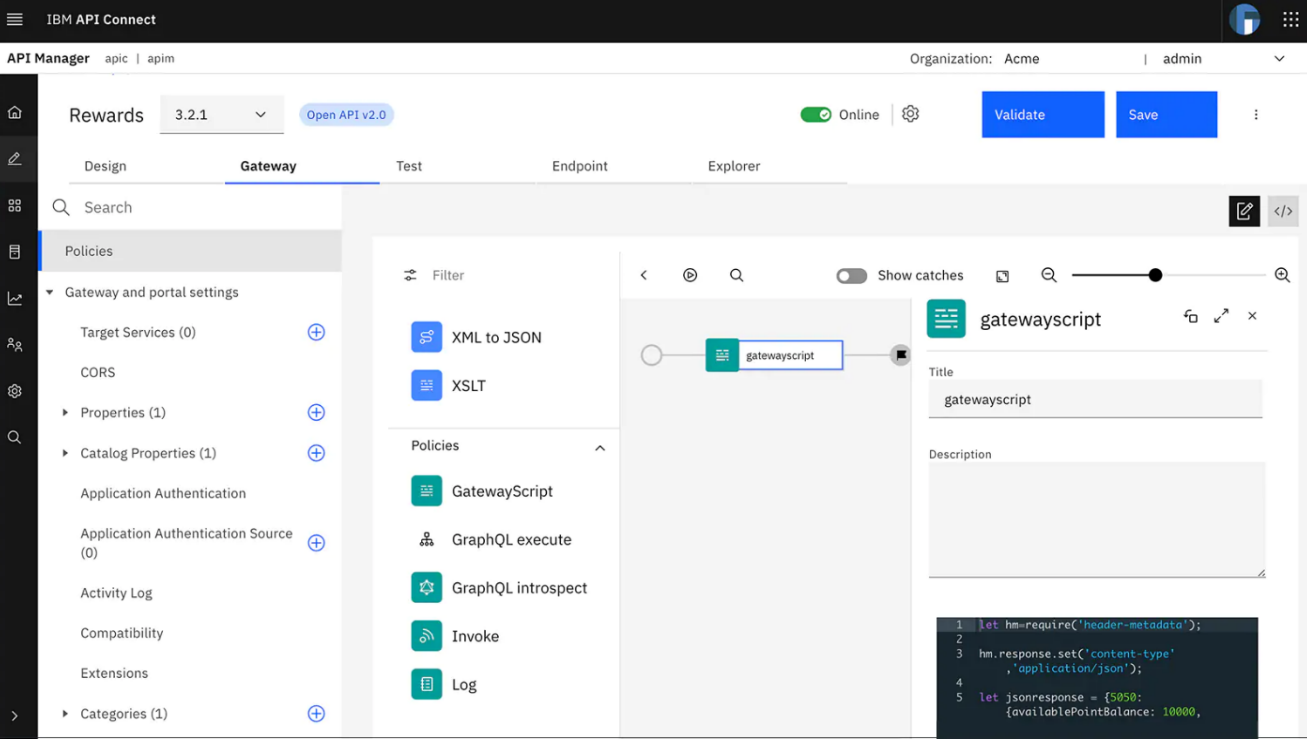Open the admin user dropdown
Screen dimensions: 1307x741
(x=1224, y=59)
